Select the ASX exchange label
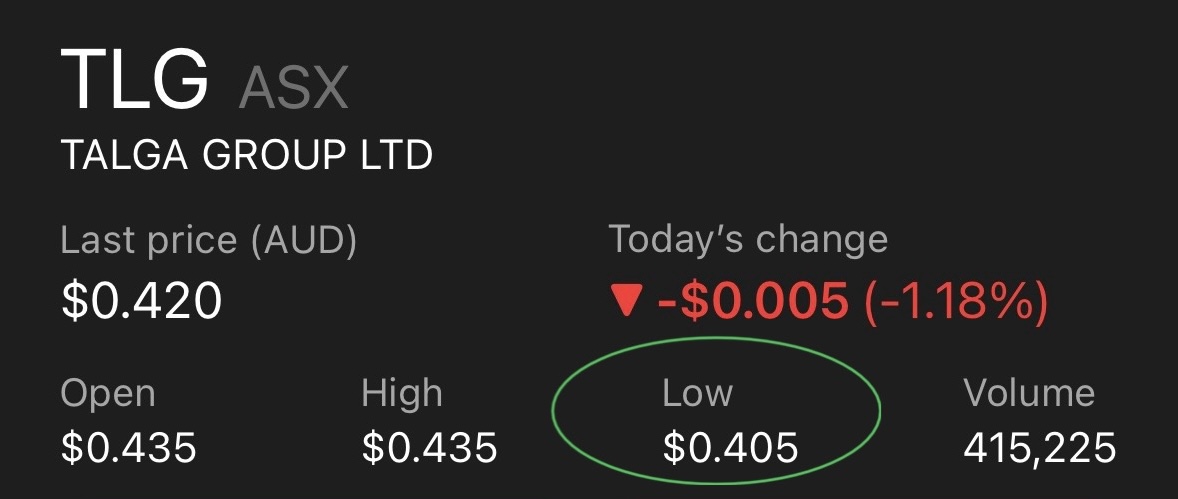Viewport: 1178px width, 499px height. [293, 89]
